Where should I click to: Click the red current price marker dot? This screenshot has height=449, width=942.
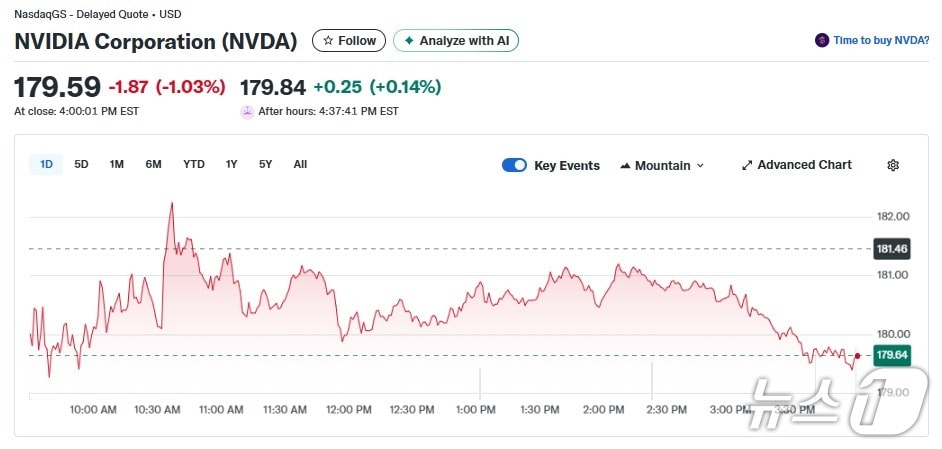click(857, 356)
